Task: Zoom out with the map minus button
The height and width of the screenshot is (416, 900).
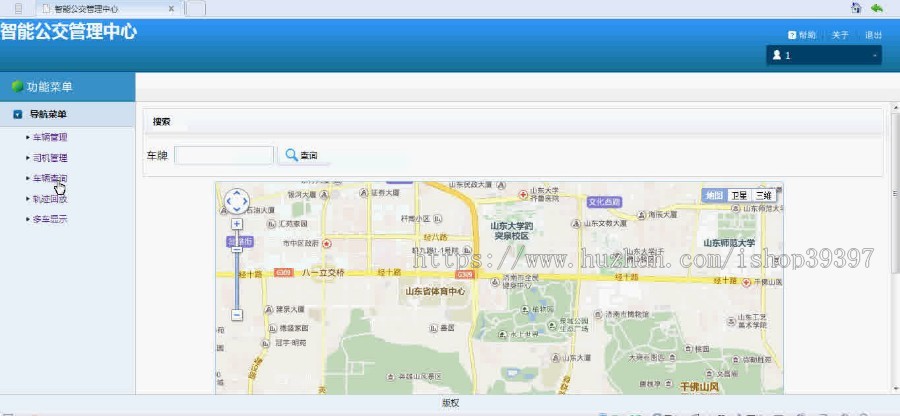Action: pyautogui.click(x=237, y=314)
